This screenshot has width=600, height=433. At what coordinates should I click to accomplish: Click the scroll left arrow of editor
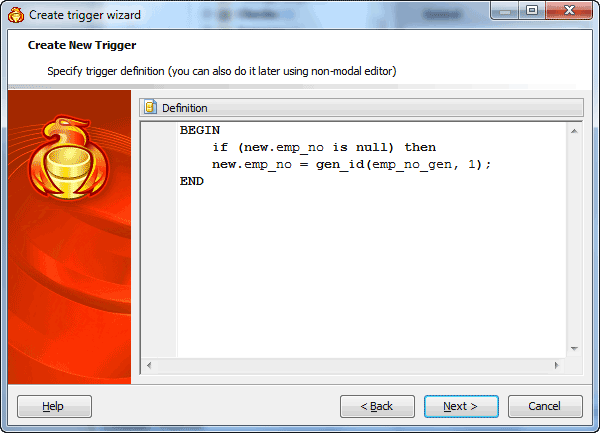(149, 365)
